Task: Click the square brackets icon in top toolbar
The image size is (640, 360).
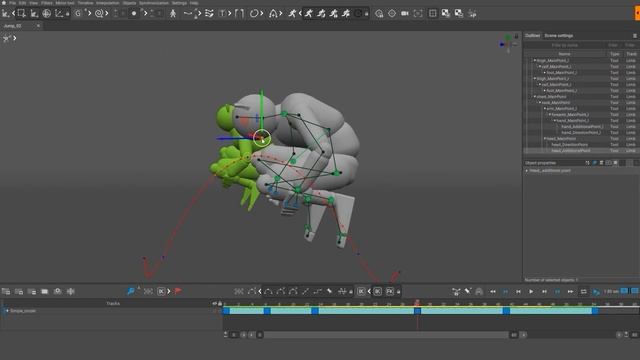Action: click(240, 13)
